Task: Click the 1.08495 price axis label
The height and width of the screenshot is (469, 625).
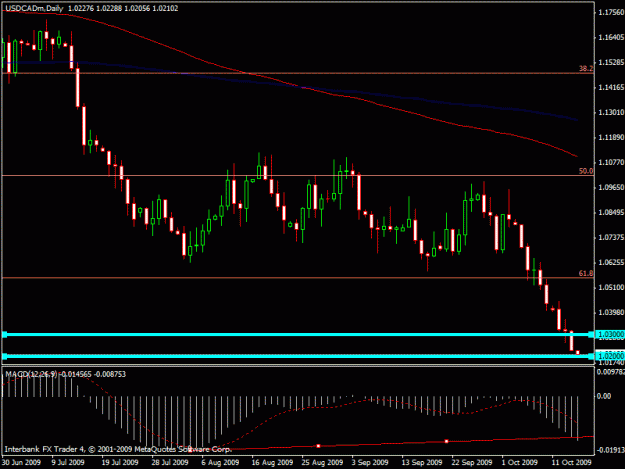Action: point(611,212)
